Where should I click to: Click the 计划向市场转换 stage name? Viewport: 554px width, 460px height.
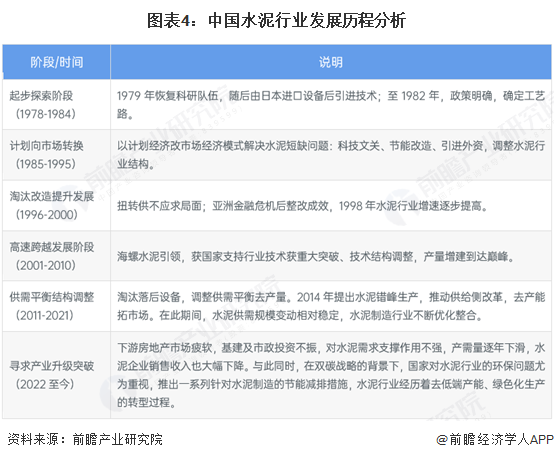47,146
